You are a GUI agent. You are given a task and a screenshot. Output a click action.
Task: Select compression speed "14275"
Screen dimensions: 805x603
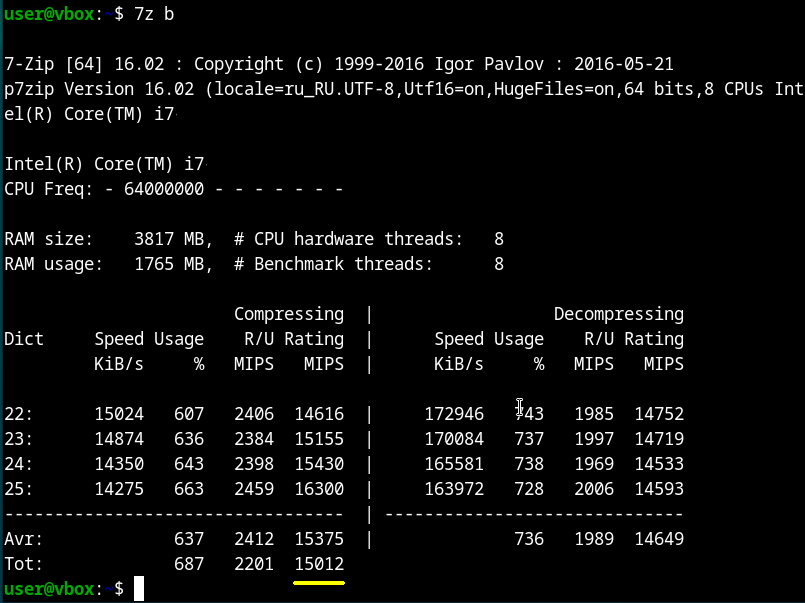click(119, 489)
